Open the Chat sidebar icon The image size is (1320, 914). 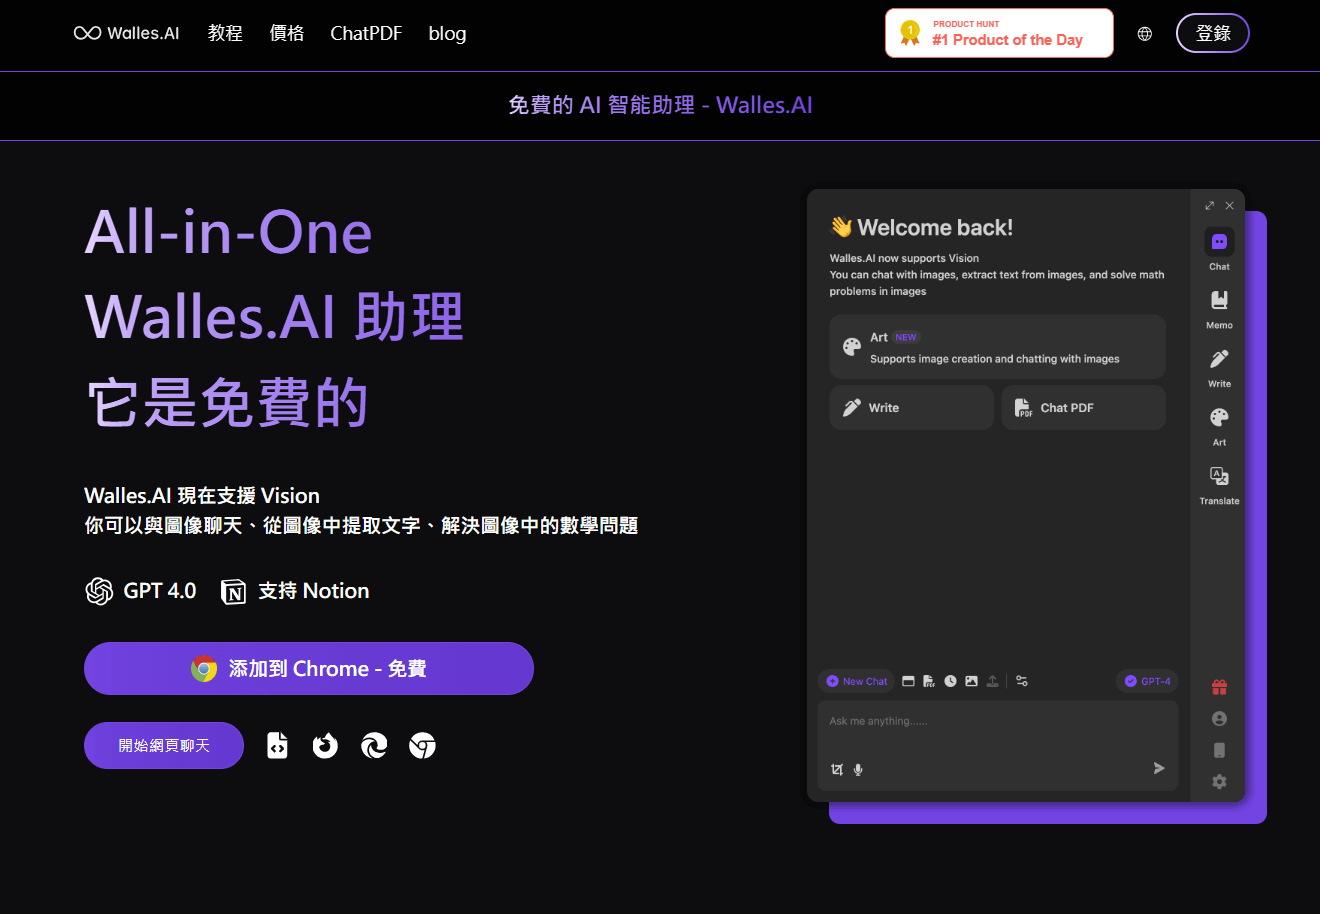point(1219,242)
